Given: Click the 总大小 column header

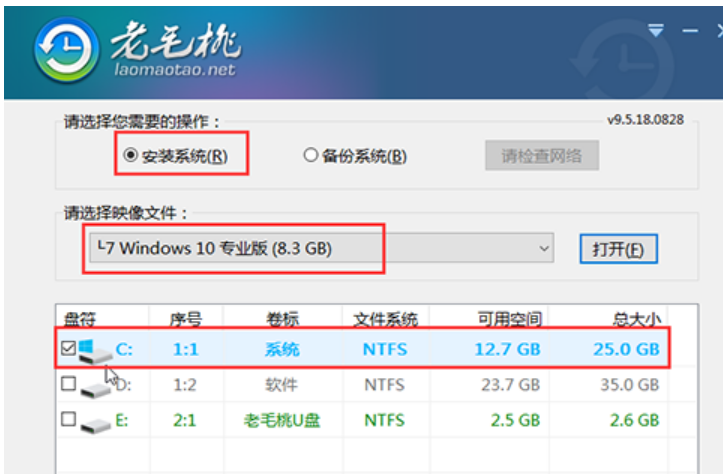Looking at the screenshot, I should 637,319.
